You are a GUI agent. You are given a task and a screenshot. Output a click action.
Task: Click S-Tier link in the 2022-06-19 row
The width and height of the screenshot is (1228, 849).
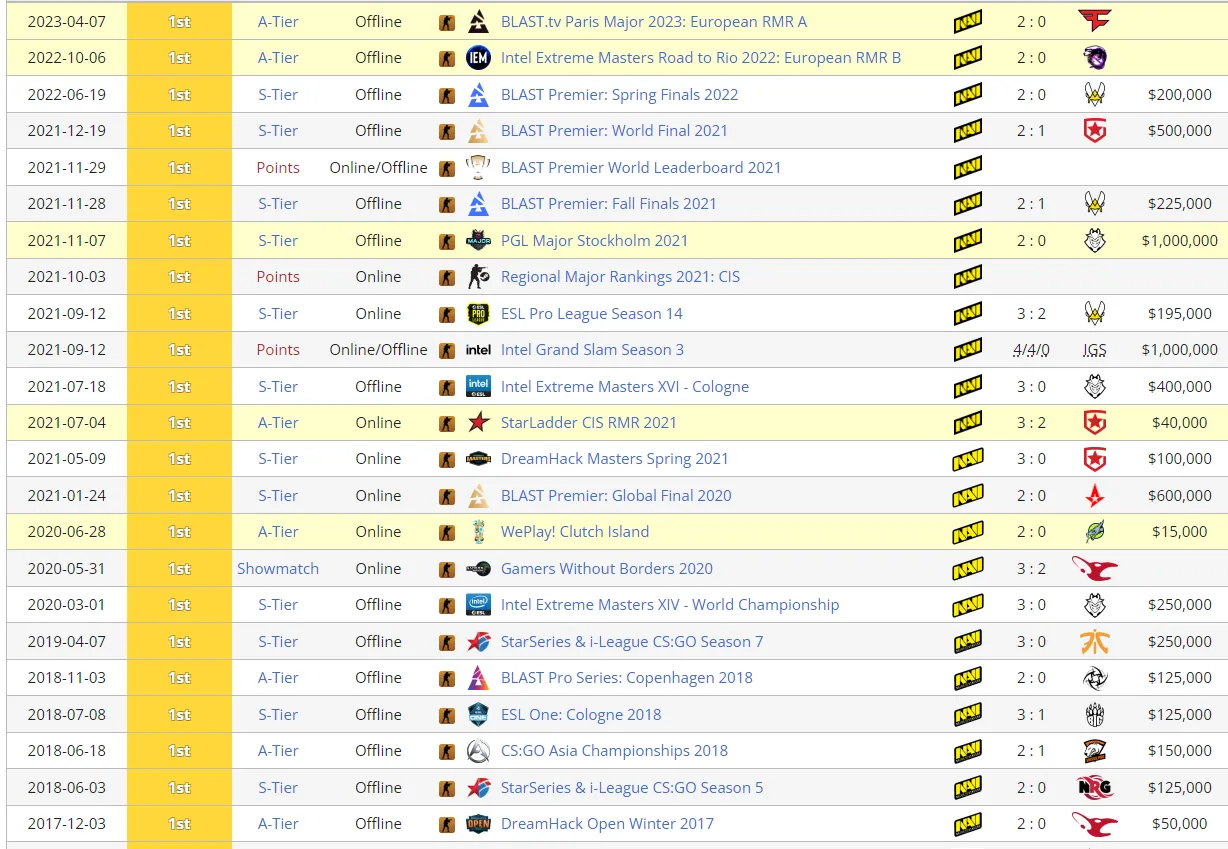278,94
